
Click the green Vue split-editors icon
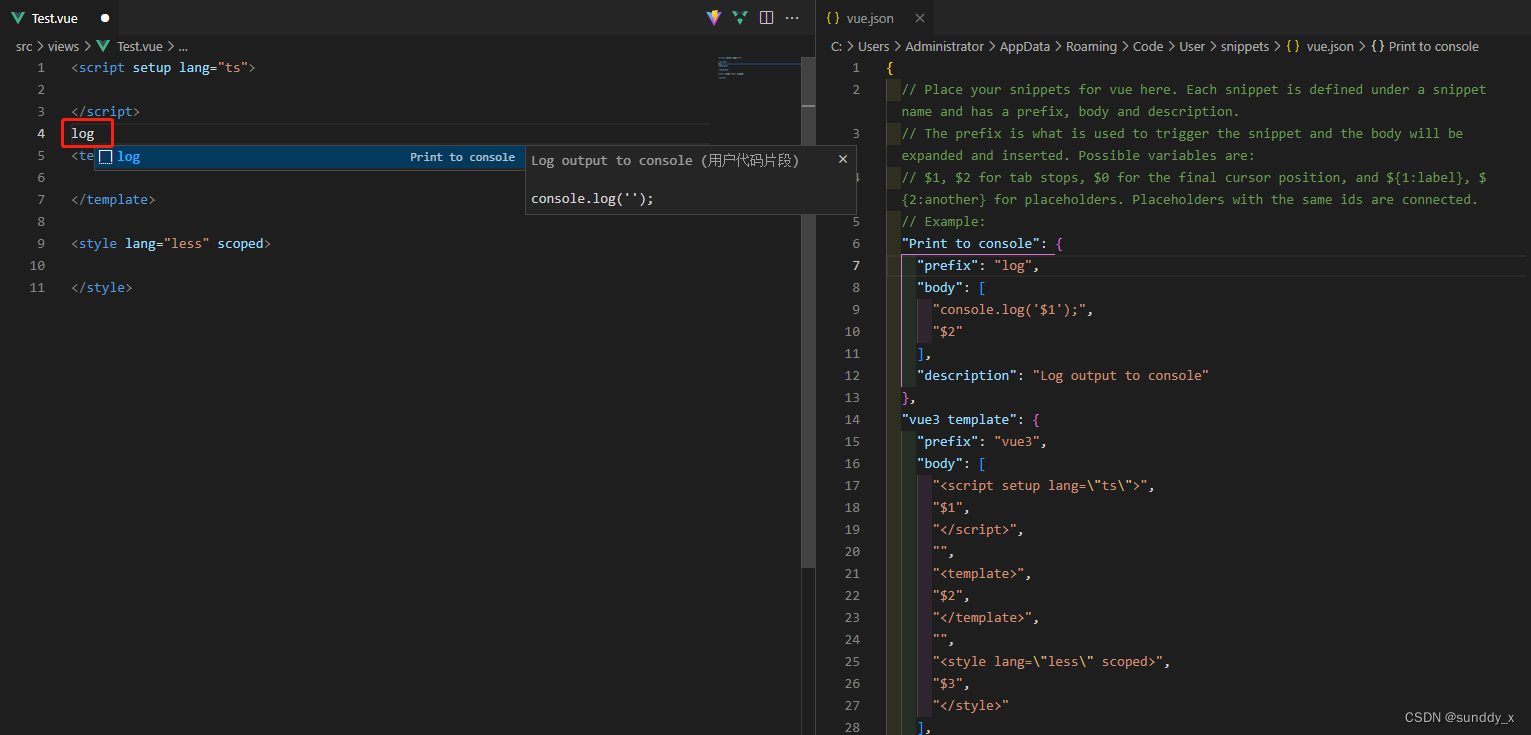tap(740, 18)
